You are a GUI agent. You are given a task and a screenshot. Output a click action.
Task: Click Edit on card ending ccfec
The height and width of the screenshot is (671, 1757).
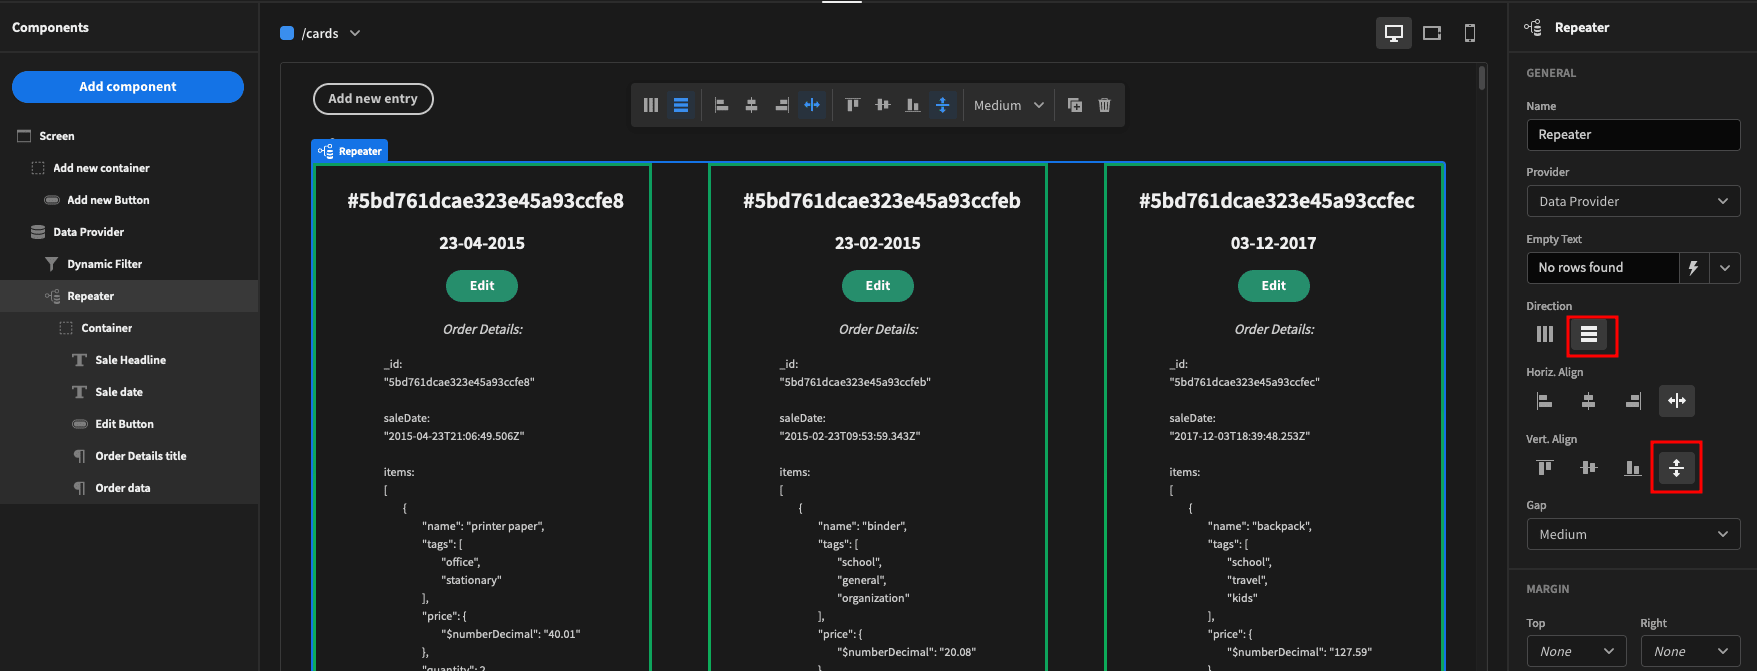1274,286
